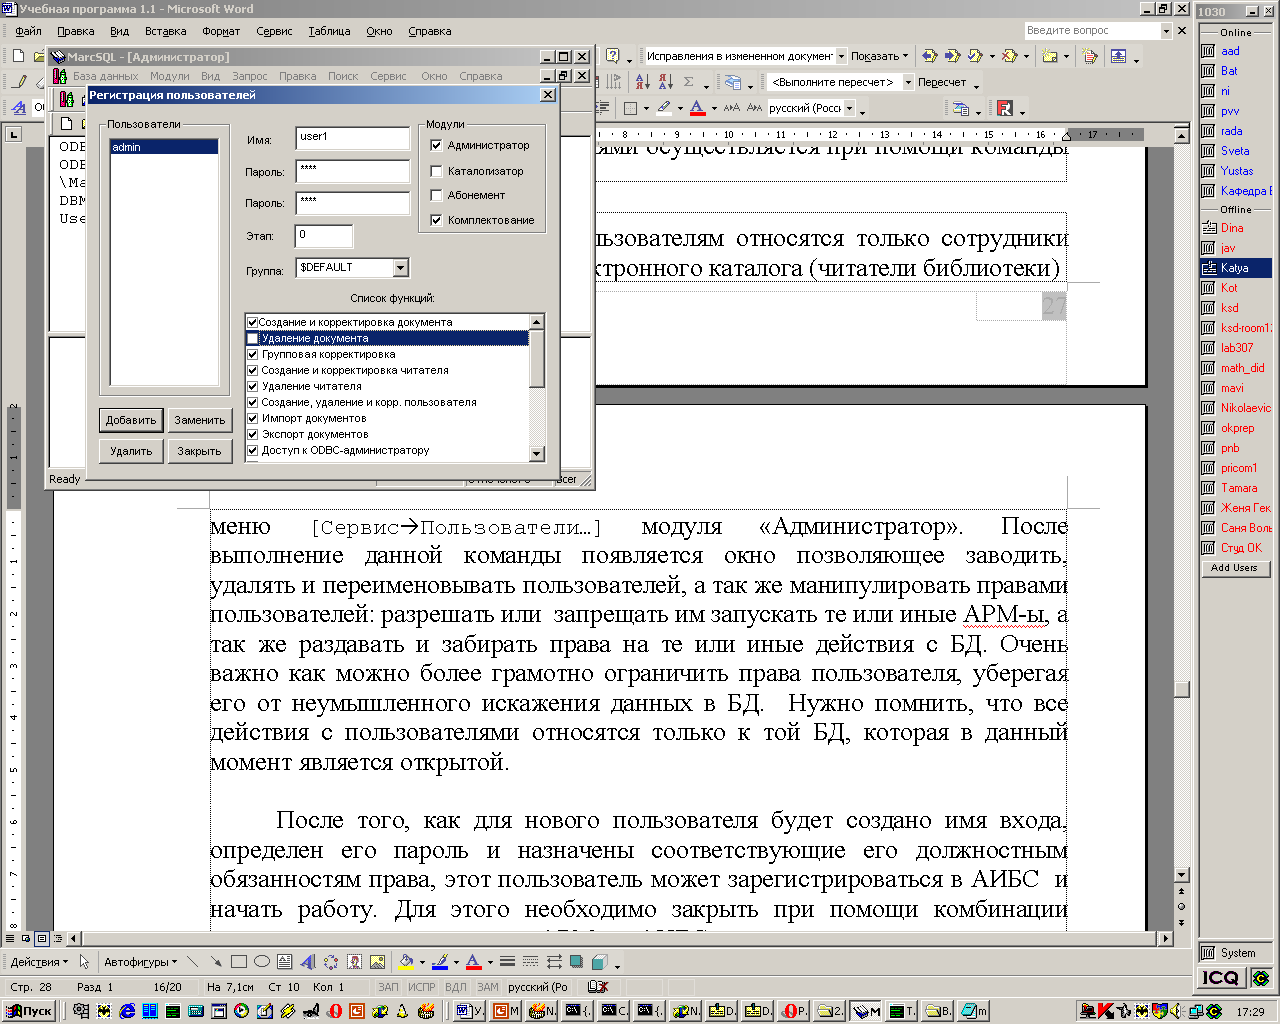The image size is (1280, 1024).
Task: Insert an organization chart or diagram
Action: 331,962
